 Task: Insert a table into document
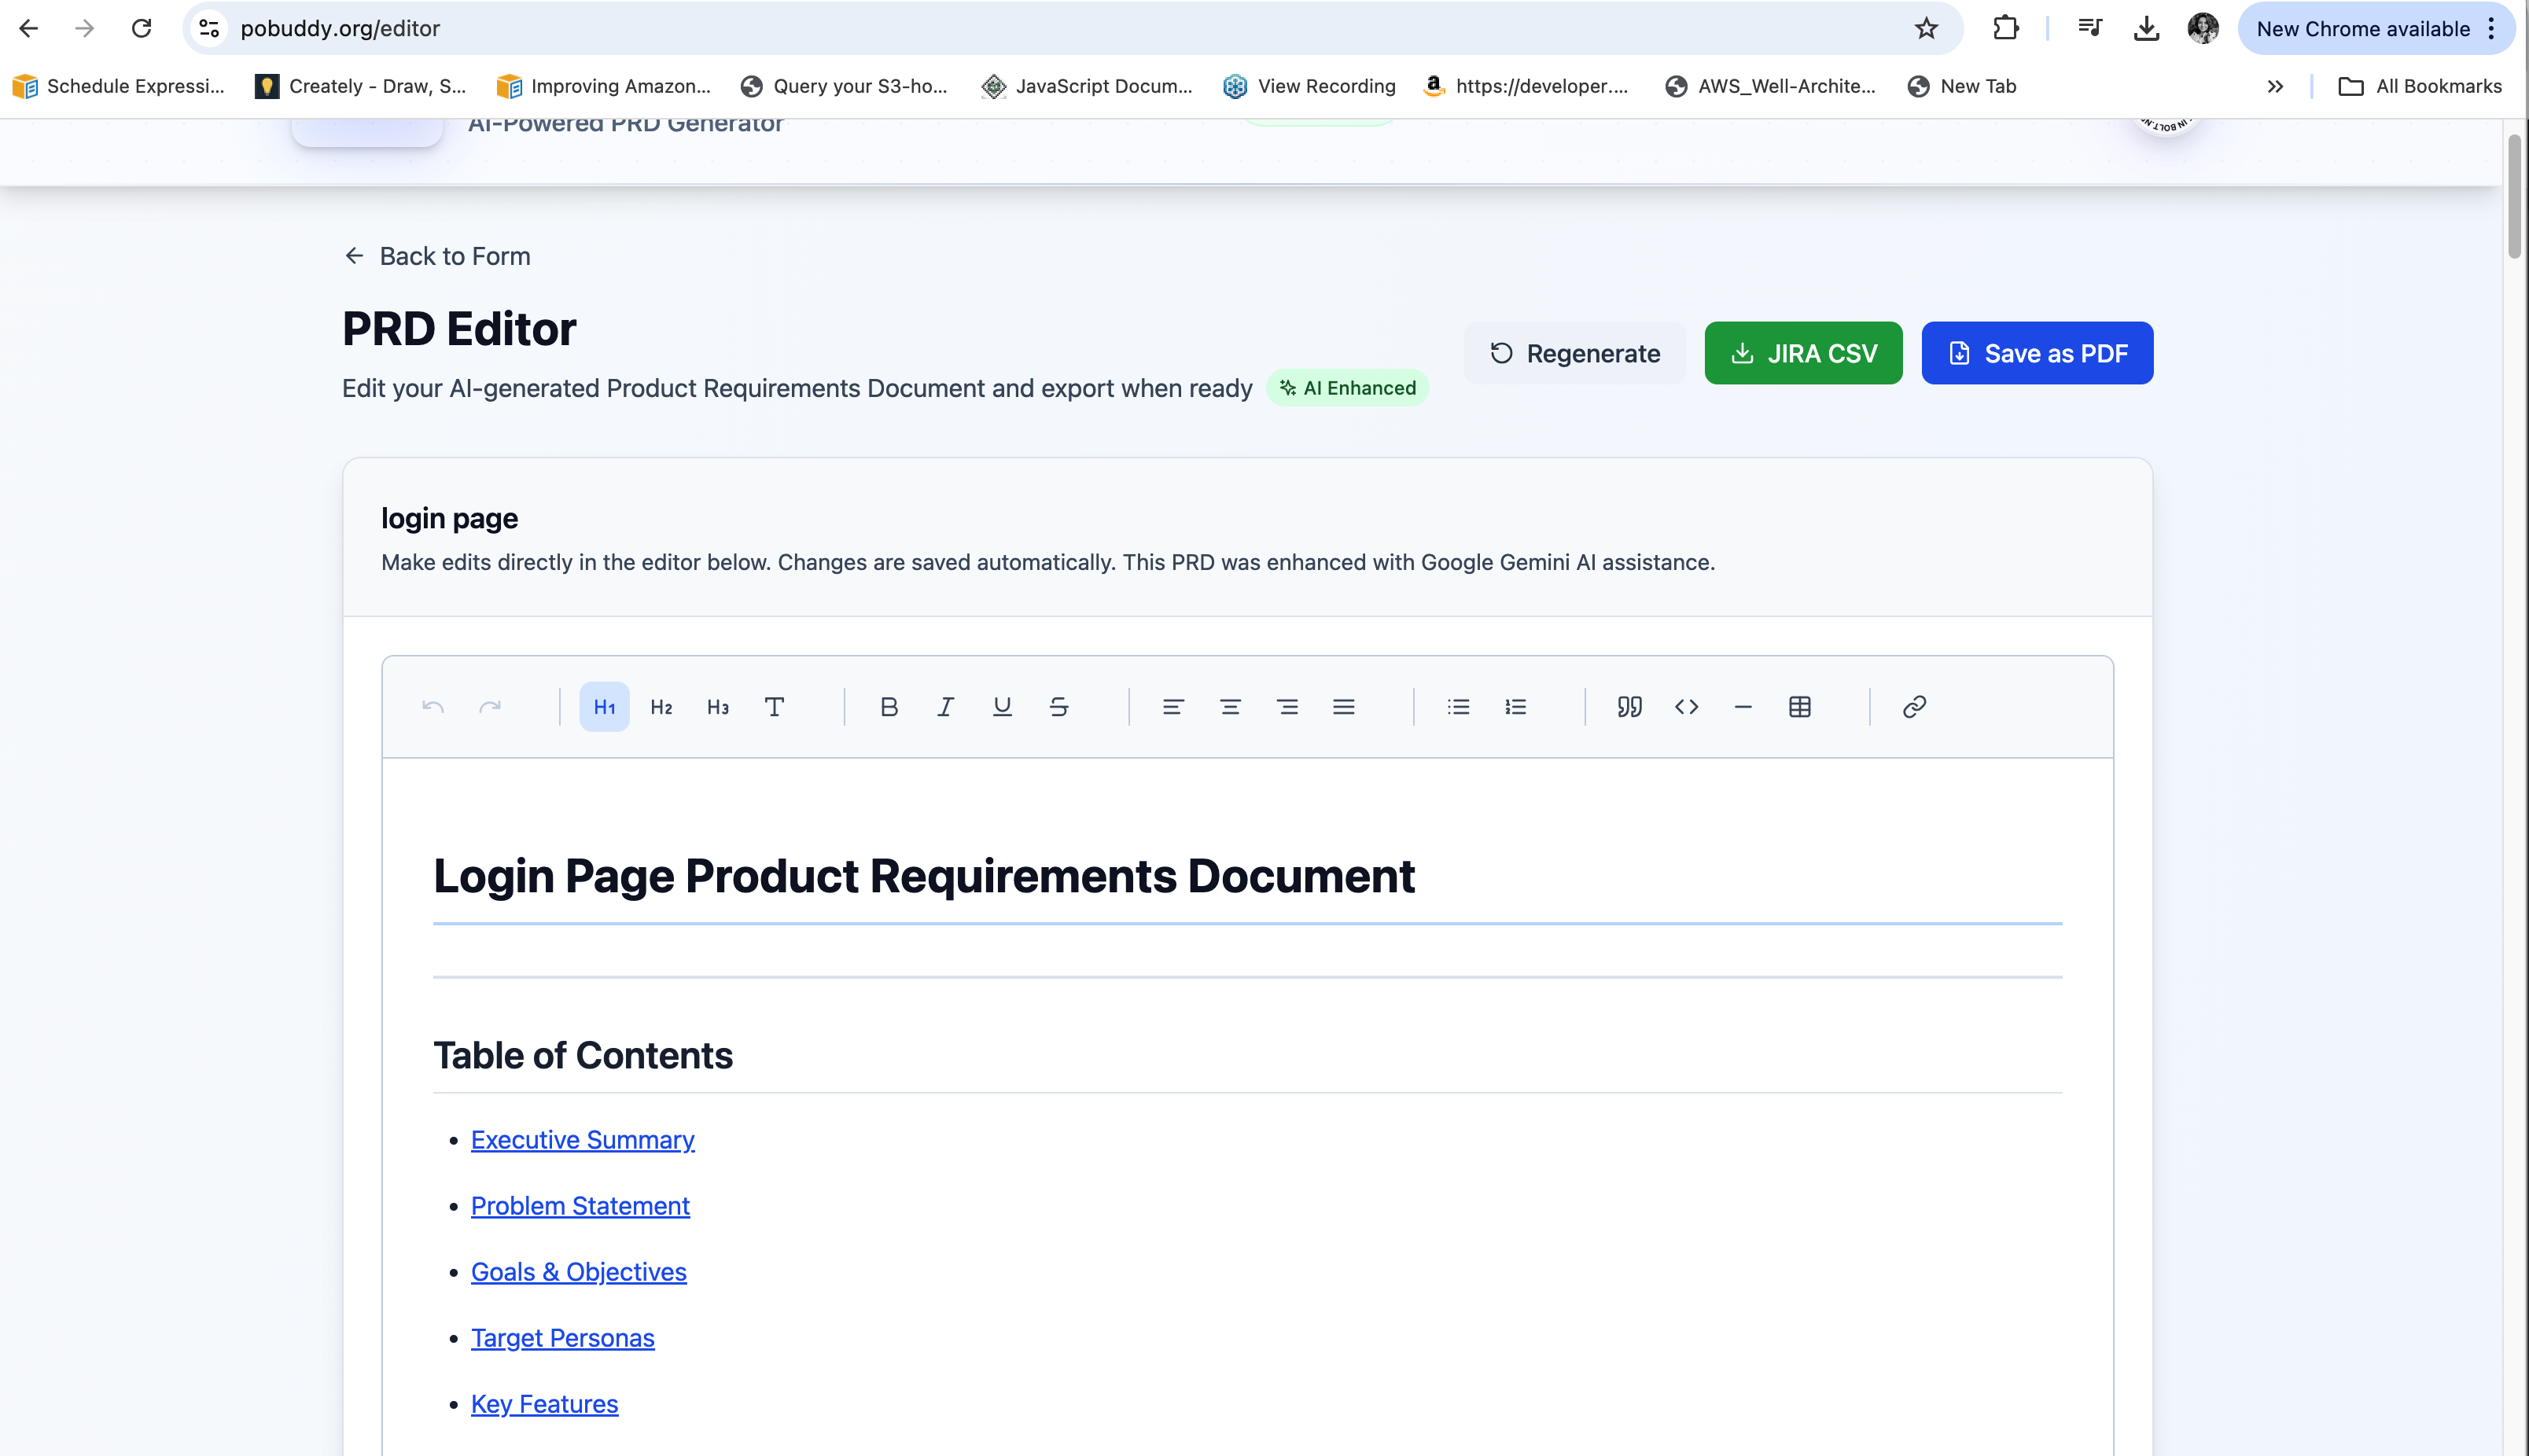(1799, 707)
